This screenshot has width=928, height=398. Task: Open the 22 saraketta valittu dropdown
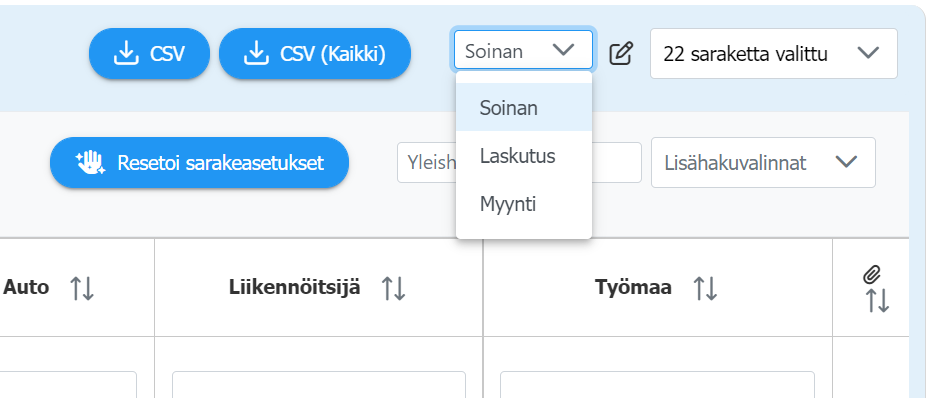point(774,53)
